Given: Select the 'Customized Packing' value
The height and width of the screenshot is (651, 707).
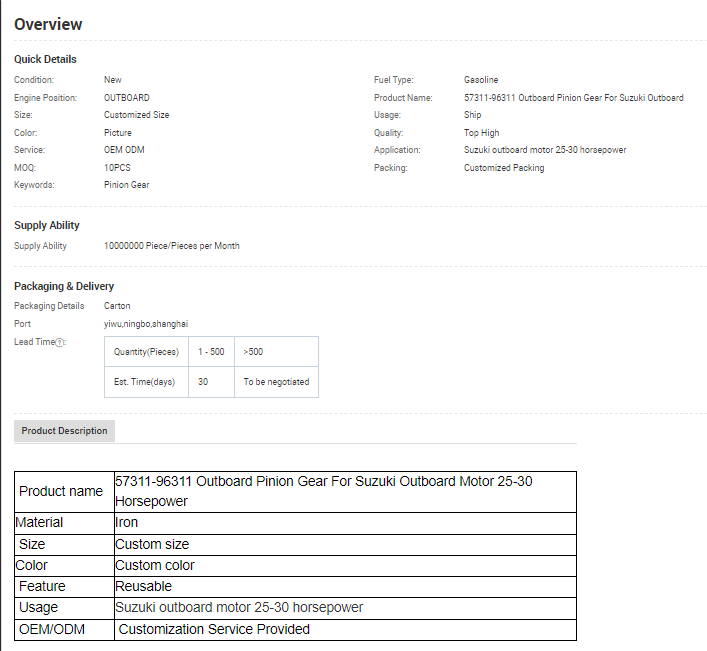Looking at the screenshot, I should point(504,168).
